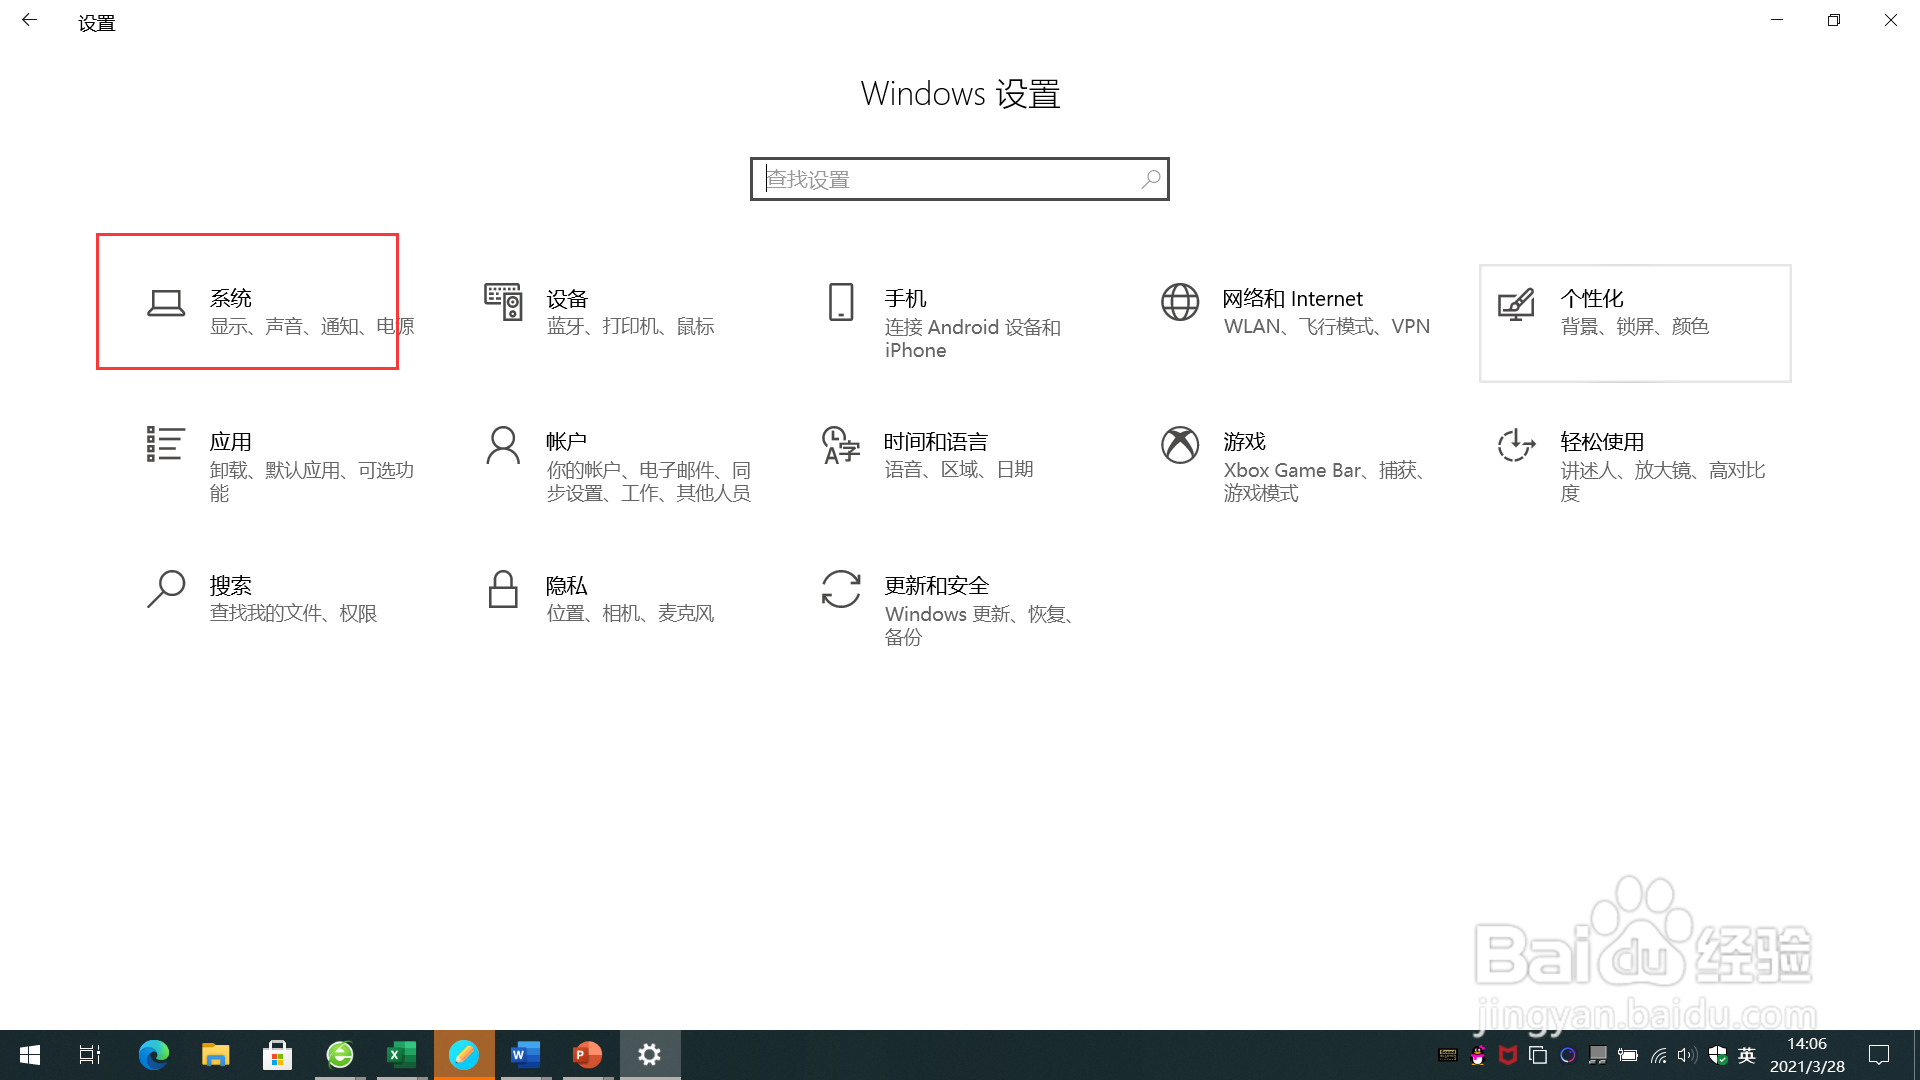Open the Gaming (游戏) Xbox icon
This screenshot has height=1080, width=1920.
[x=1180, y=446]
